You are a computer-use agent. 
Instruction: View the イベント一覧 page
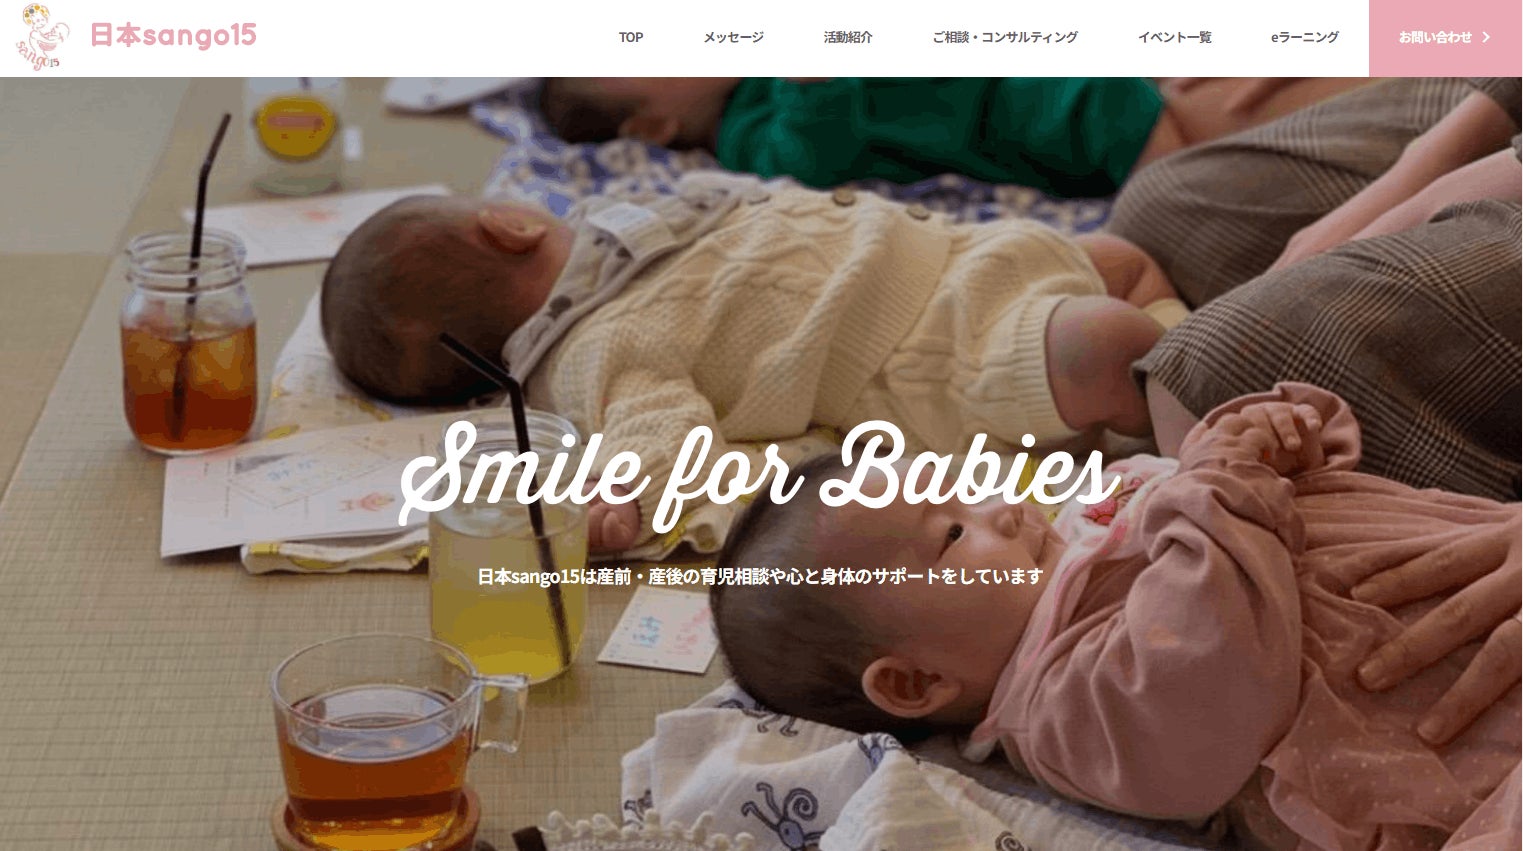pyautogui.click(x=1174, y=37)
